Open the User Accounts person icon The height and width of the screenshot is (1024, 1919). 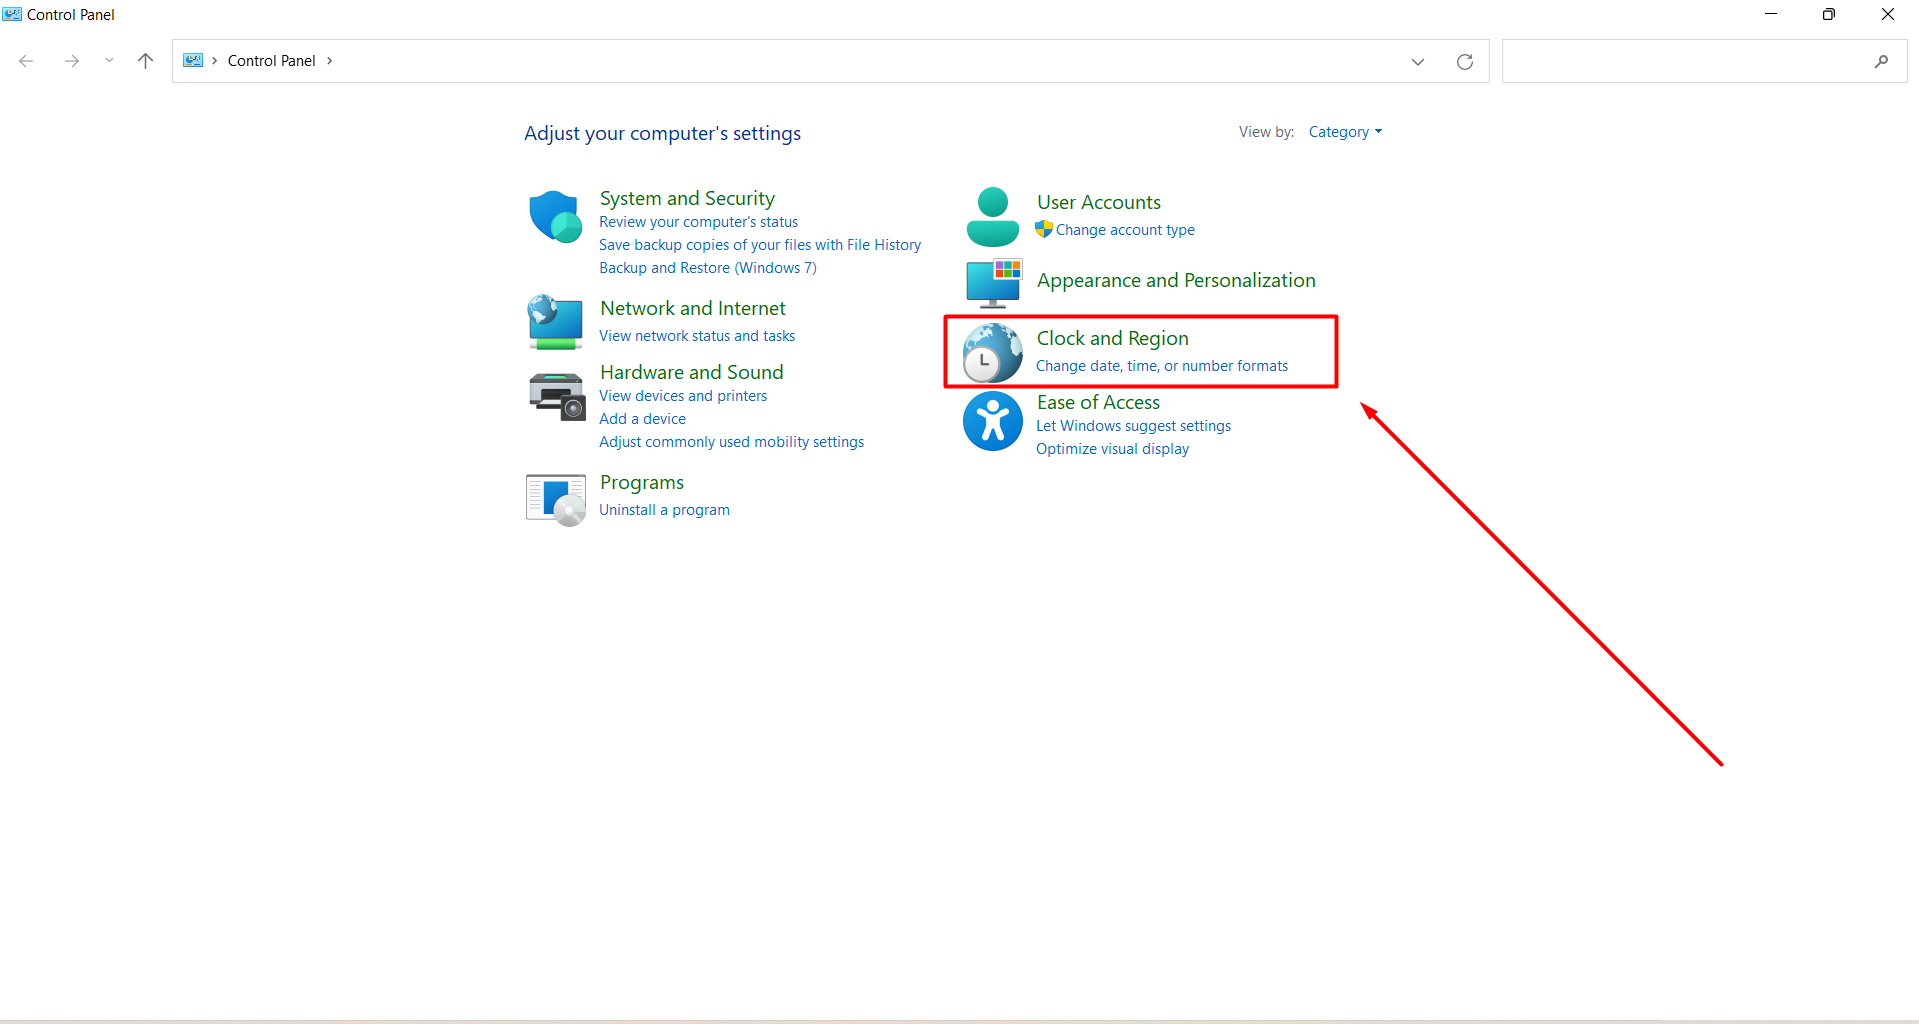(993, 217)
